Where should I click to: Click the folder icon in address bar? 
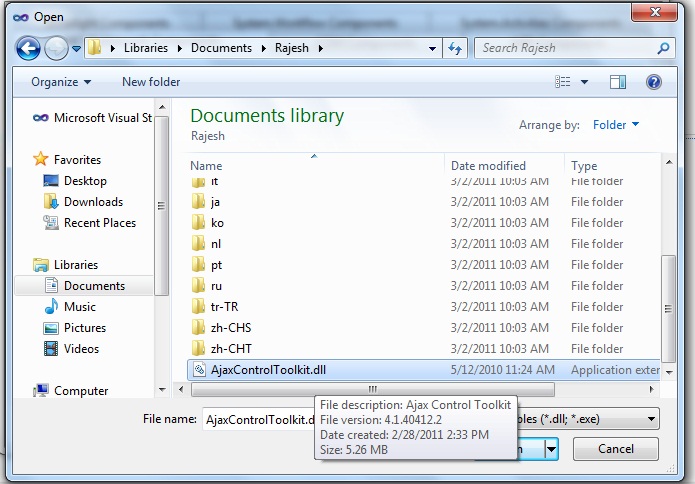point(94,48)
